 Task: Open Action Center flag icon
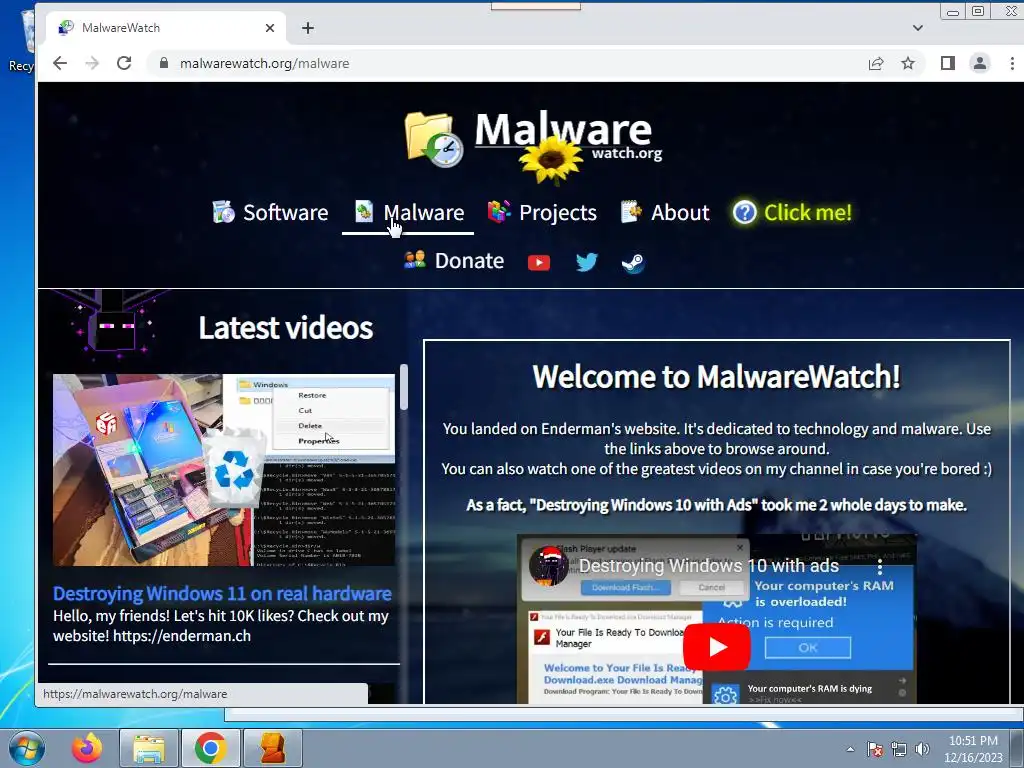coord(875,749)
